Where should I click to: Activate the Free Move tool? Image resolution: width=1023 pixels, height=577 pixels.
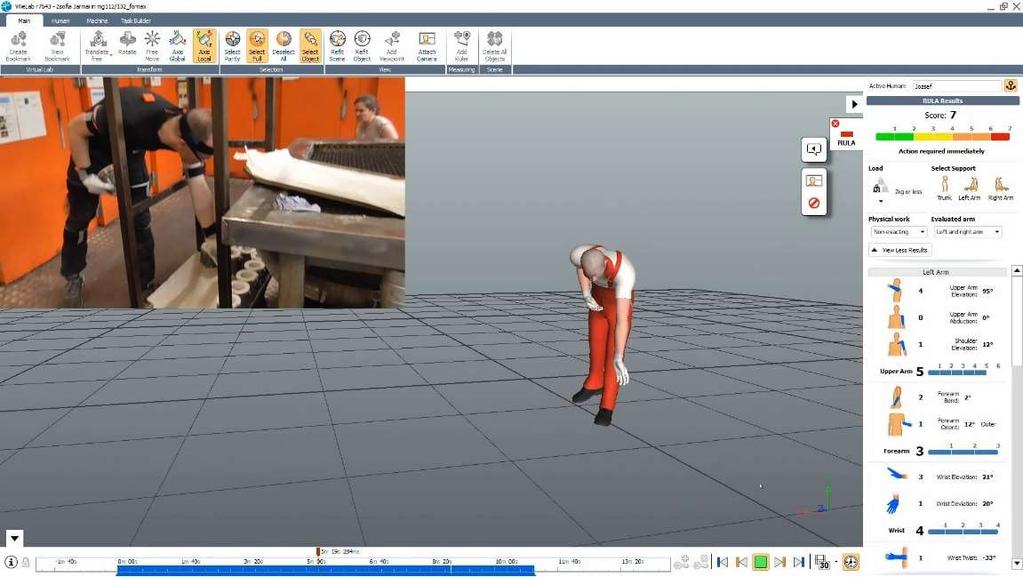[x=152, y=46]
